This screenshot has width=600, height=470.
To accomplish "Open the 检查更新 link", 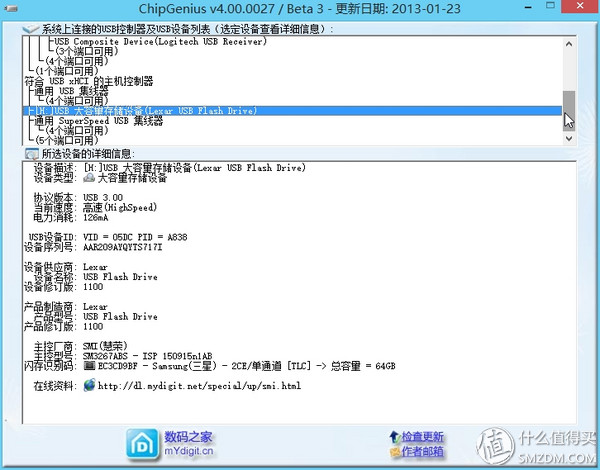I will 422,437.
